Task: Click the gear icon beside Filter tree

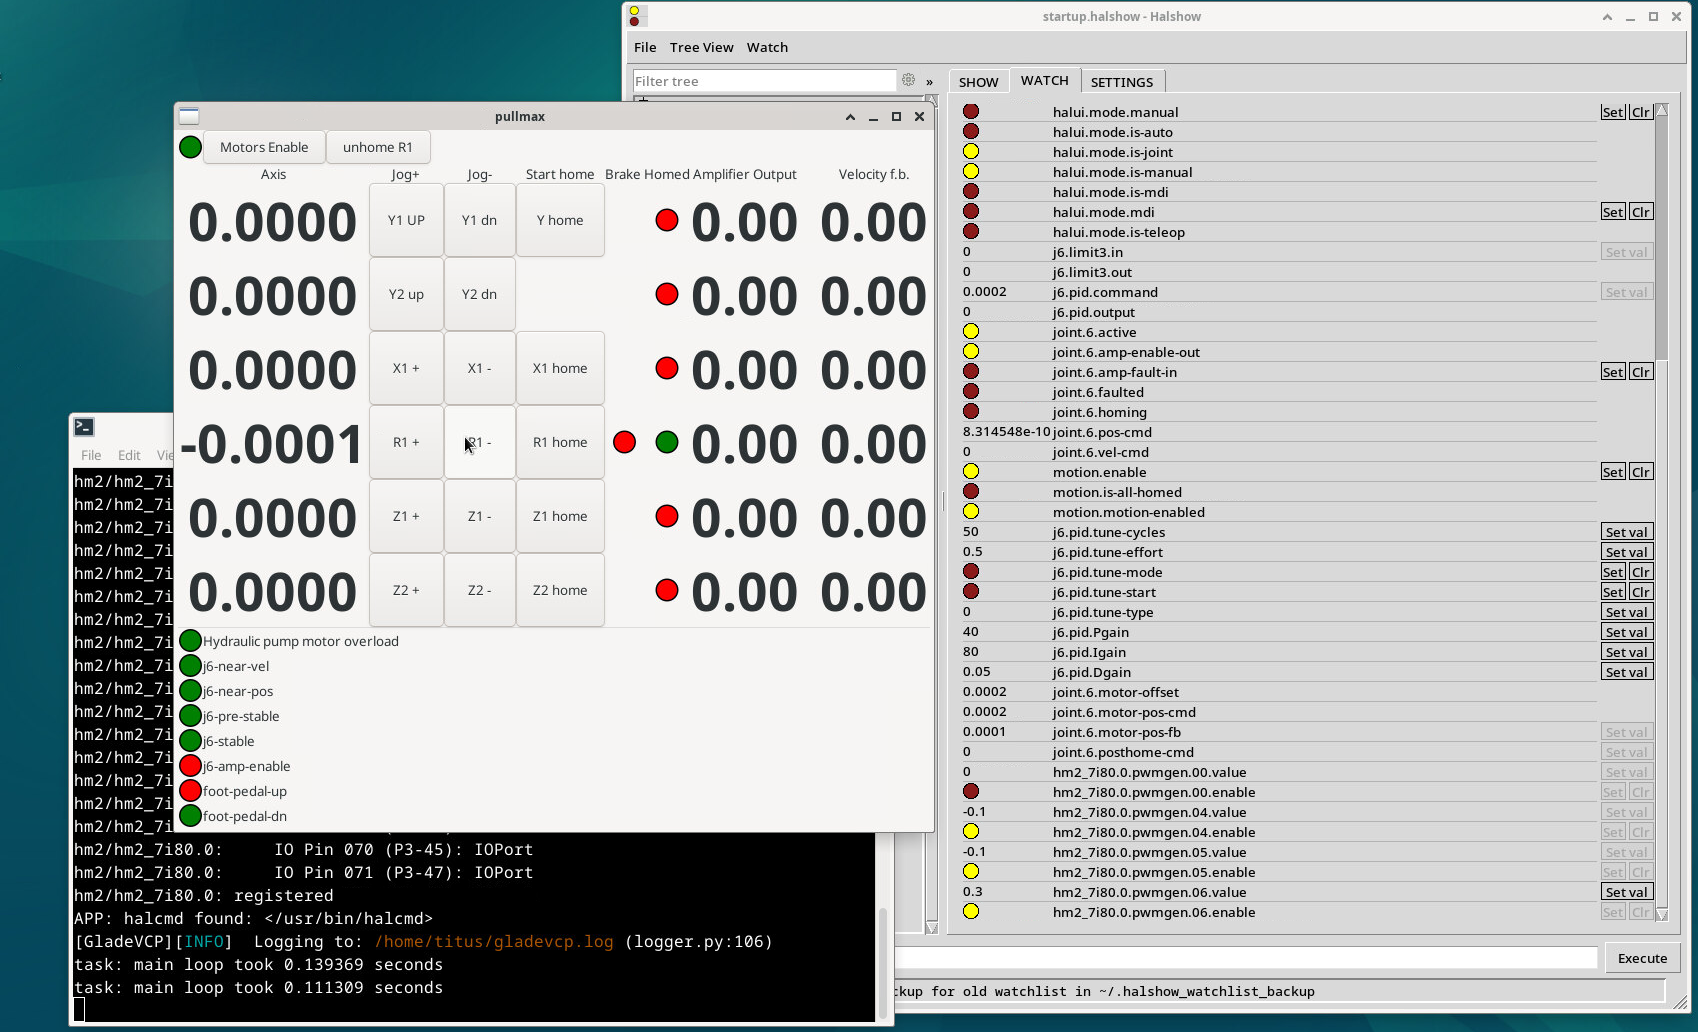Action: point(908,81)
